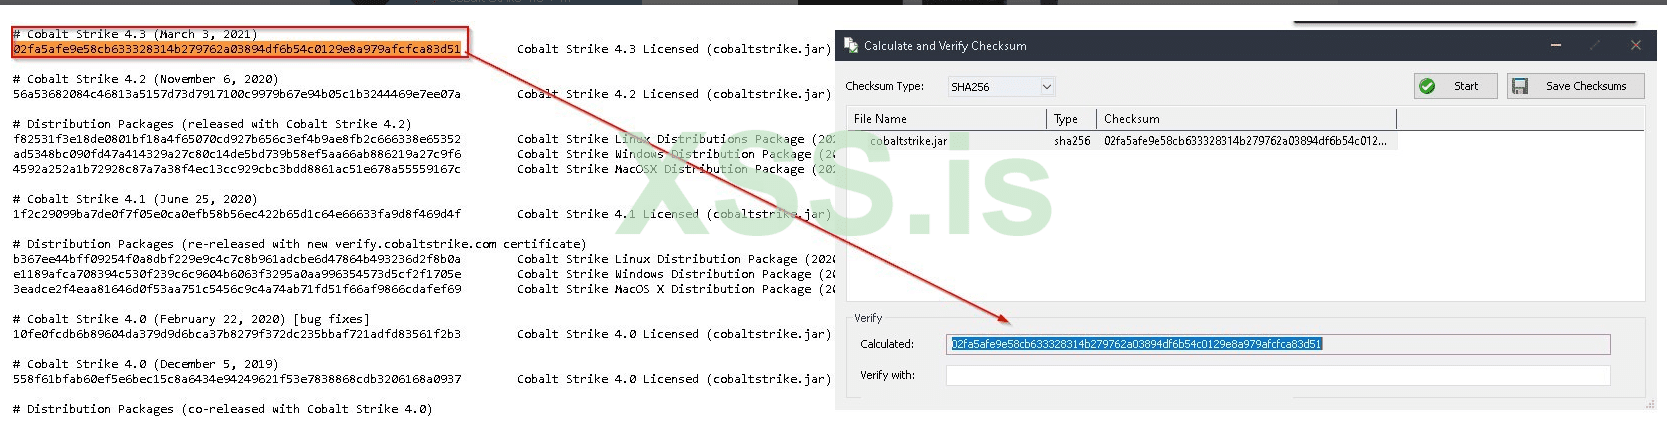The width and height of the screenshot is (1667, 431).
Task: Click the truncated 02fa5afe checksum cell in list
Action: tap(1245, 141)
